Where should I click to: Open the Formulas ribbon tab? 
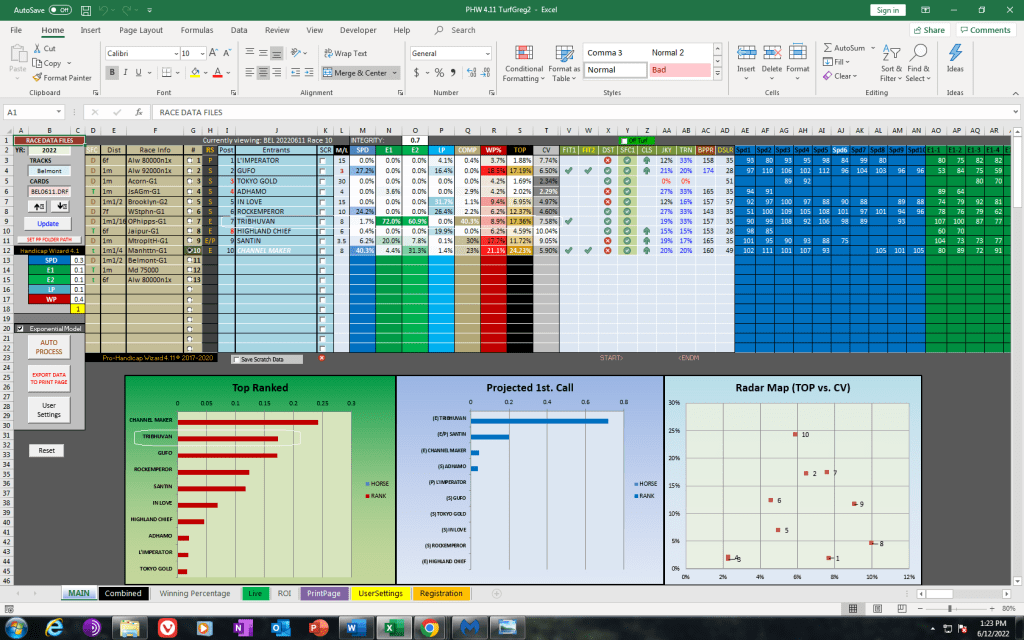click(196, 30)
